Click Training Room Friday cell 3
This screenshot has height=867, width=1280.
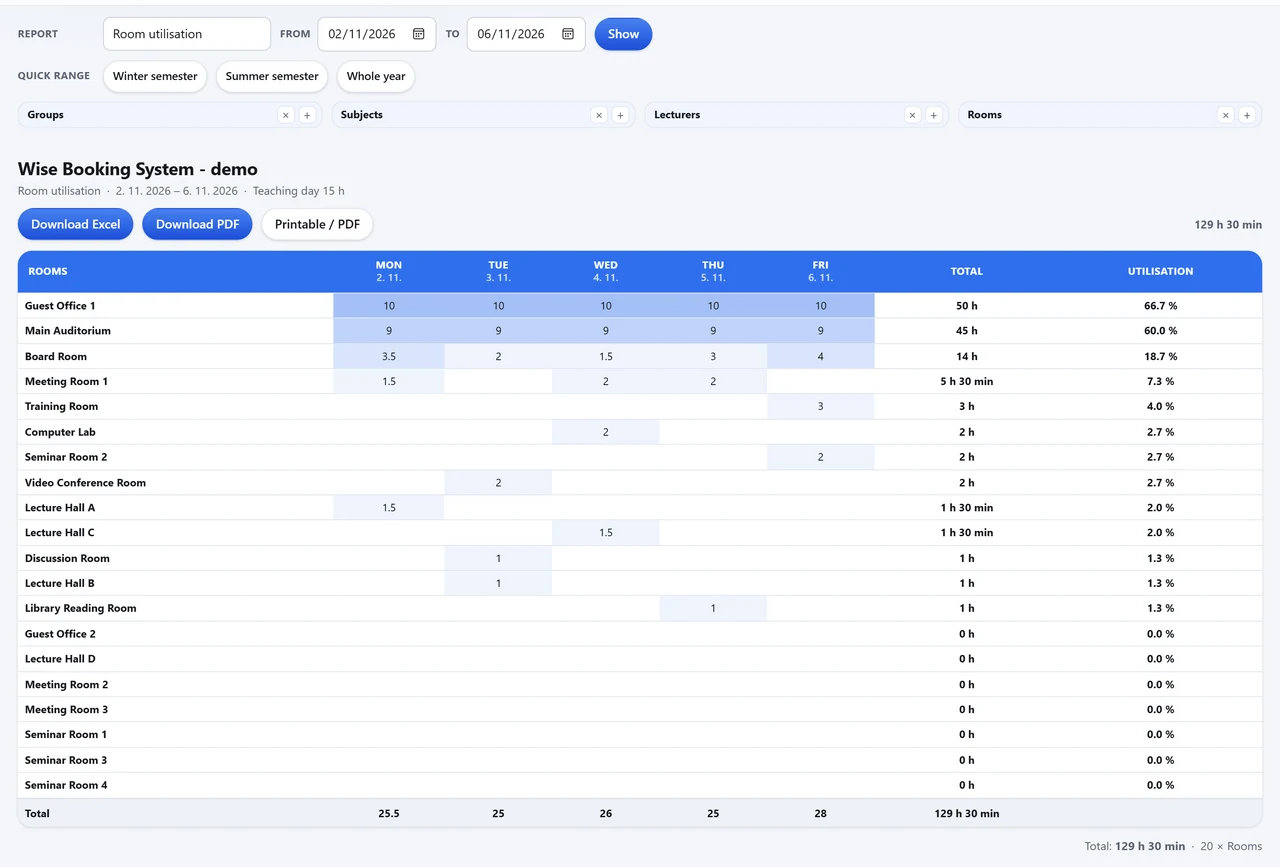(x=821, y=407)
